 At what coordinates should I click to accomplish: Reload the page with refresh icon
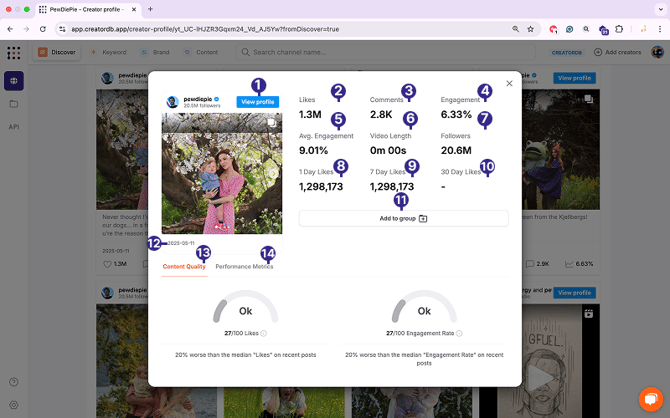coord(43,29)
